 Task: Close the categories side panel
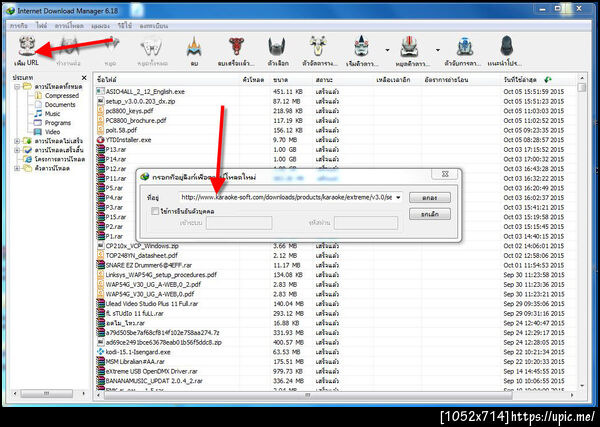(84, 78)
